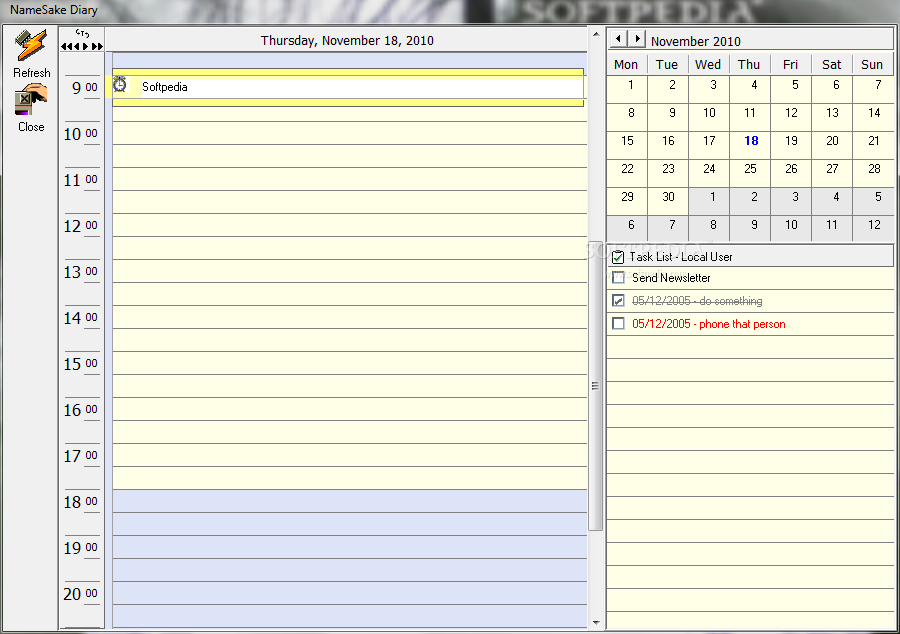Click the day view scrollbar down arrow
Viewport: 900px width, 634px height.
click(596, 623)
